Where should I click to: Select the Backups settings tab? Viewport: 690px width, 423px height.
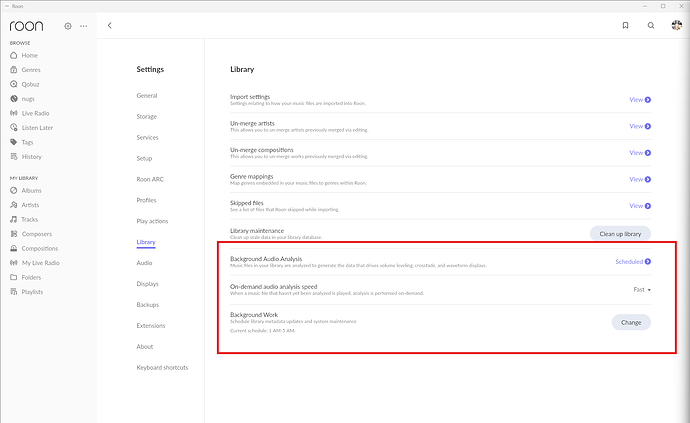click(x=147, y=305)
